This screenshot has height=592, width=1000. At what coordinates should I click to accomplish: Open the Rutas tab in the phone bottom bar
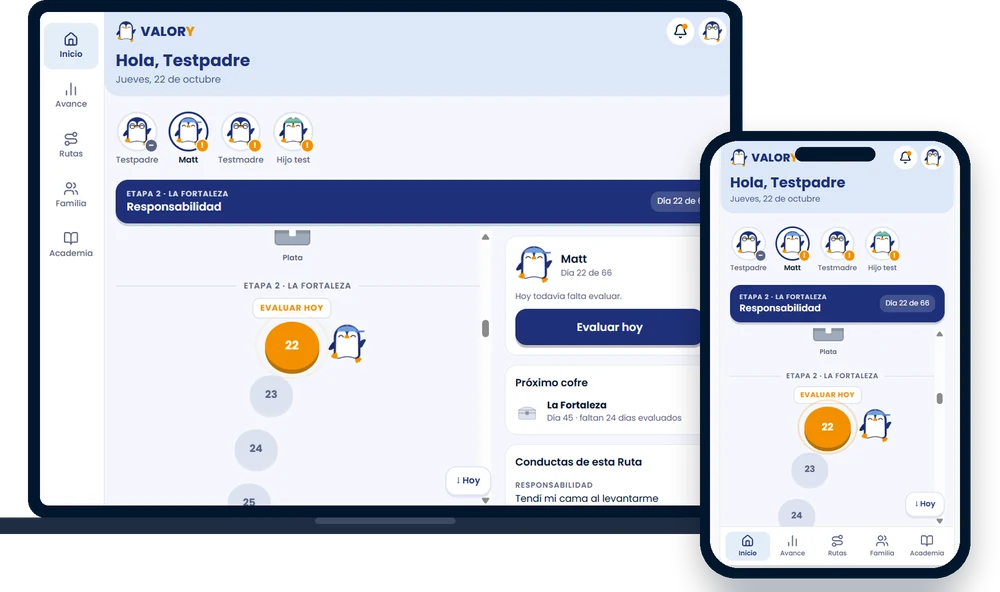pos(837,545)
